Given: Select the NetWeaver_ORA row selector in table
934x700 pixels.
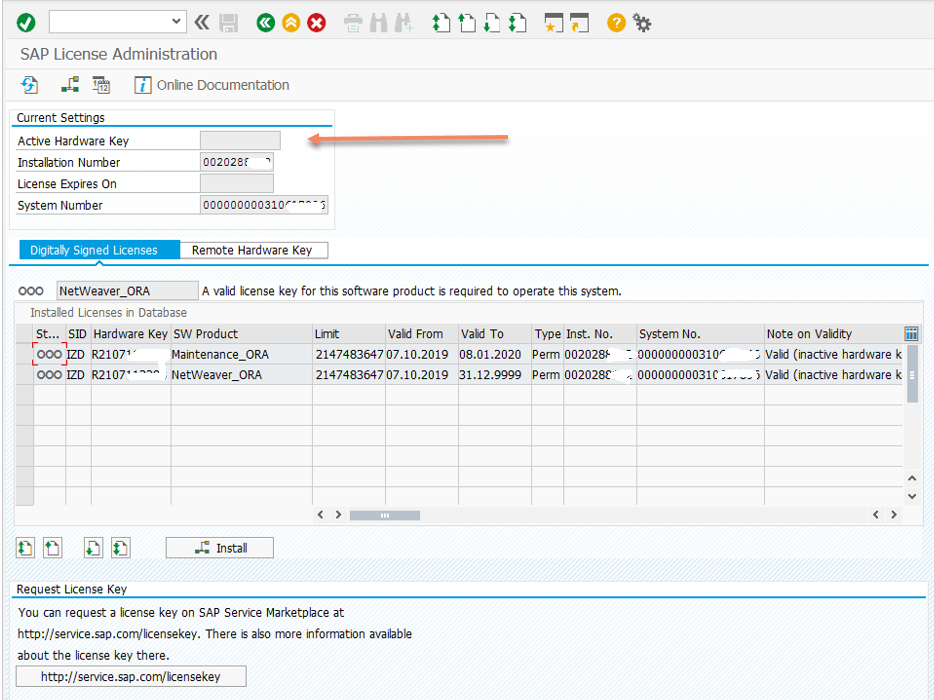Looking at the screenshot, I should coord(24,375).
